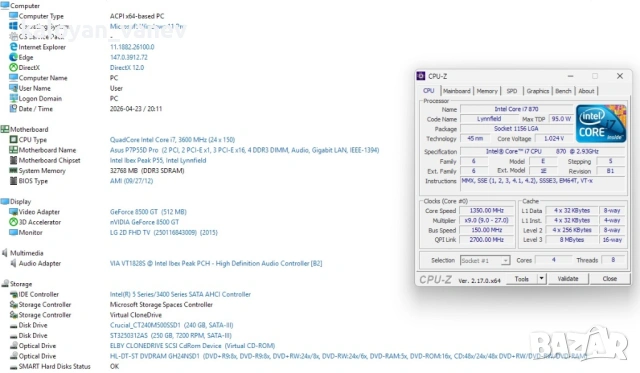Click the QPI Link value 2700.00 MHz

pos(486,240)
